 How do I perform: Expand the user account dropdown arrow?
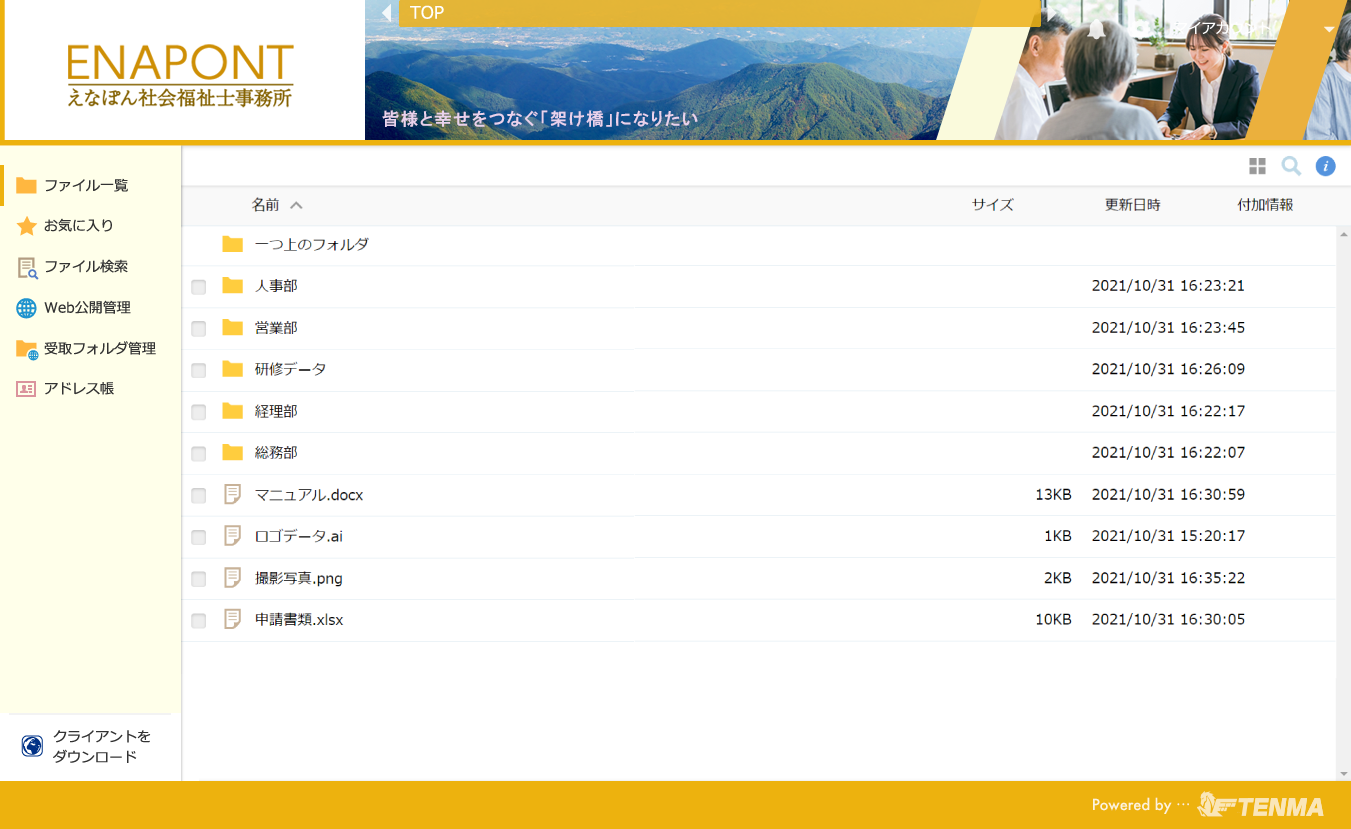point(1329,29)
